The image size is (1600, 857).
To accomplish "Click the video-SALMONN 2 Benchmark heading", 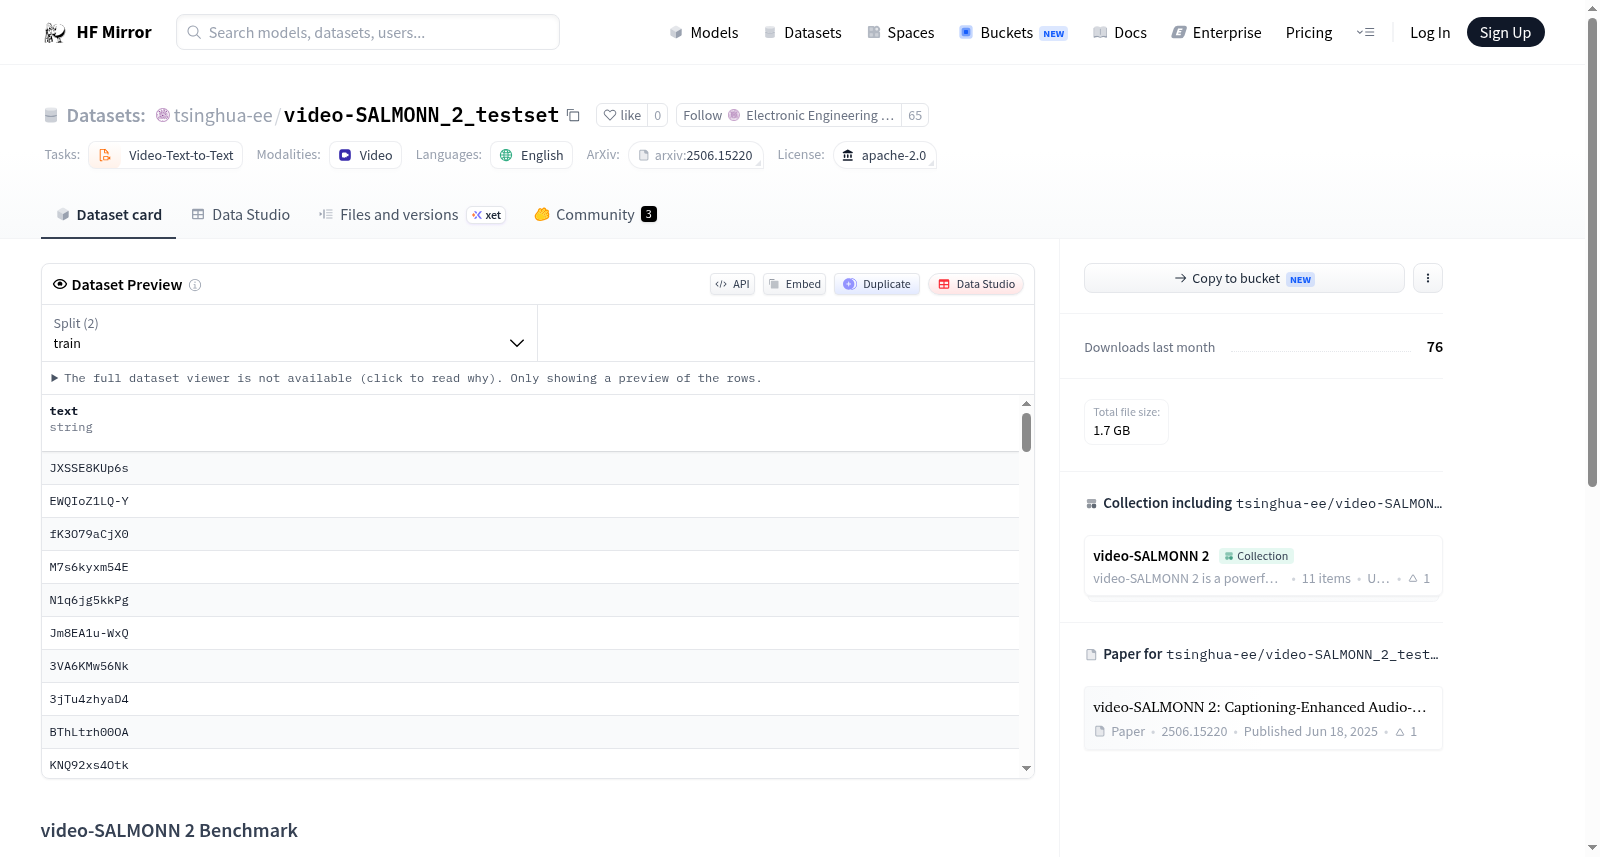I will coord(169,831).
